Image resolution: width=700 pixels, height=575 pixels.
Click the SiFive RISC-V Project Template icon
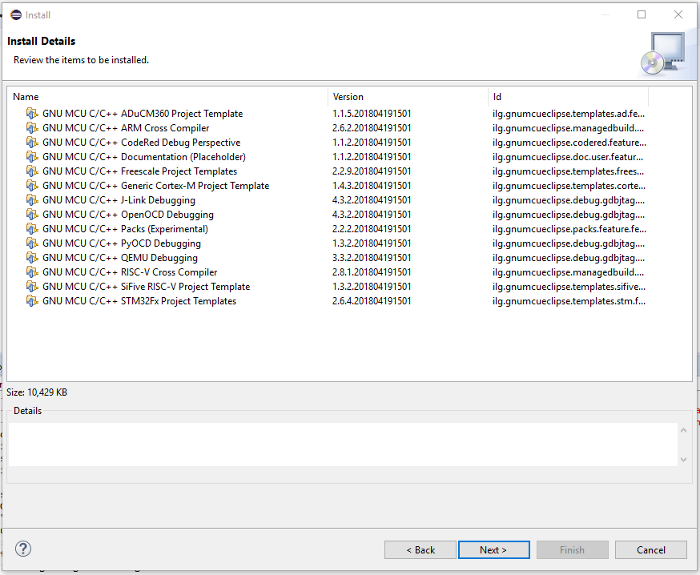click(x=32, y=286)
